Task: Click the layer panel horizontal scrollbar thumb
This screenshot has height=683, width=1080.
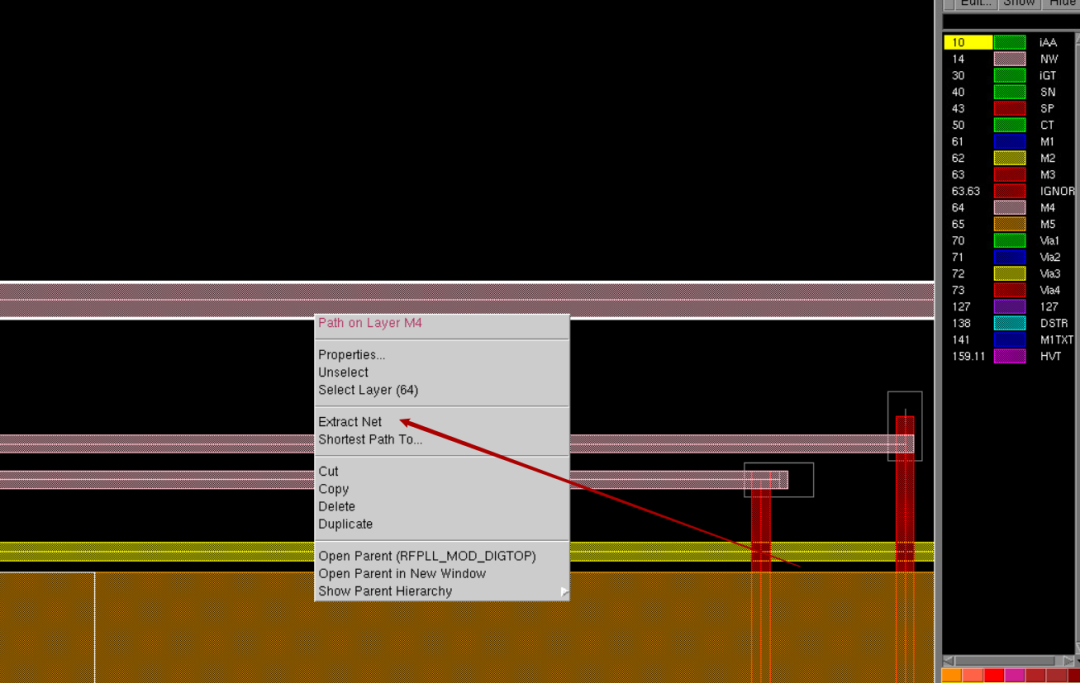Action: (1005, 661)
